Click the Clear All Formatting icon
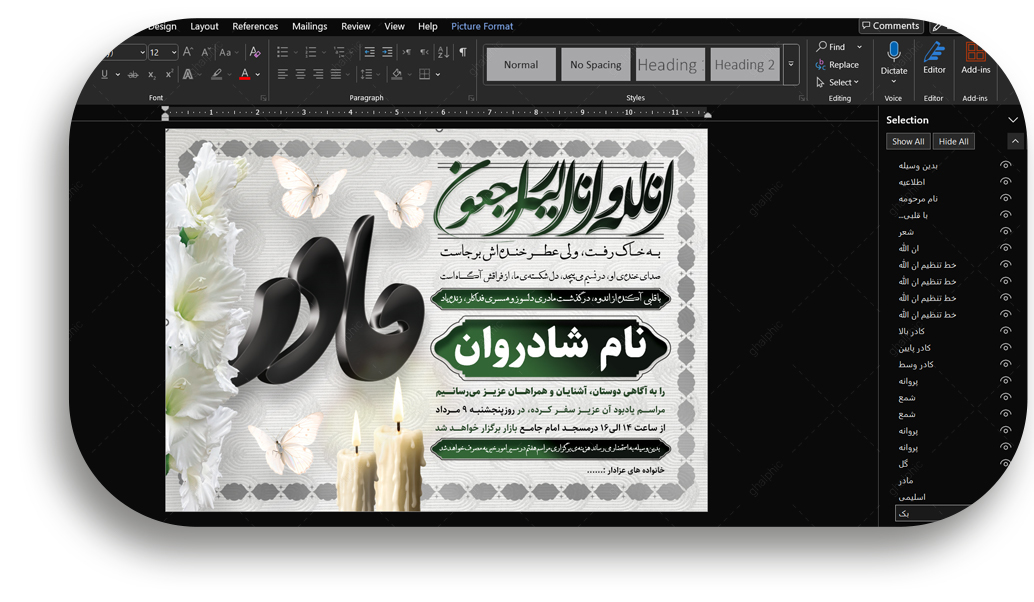The image size is (1034, 602). click(x=255, y=52)
